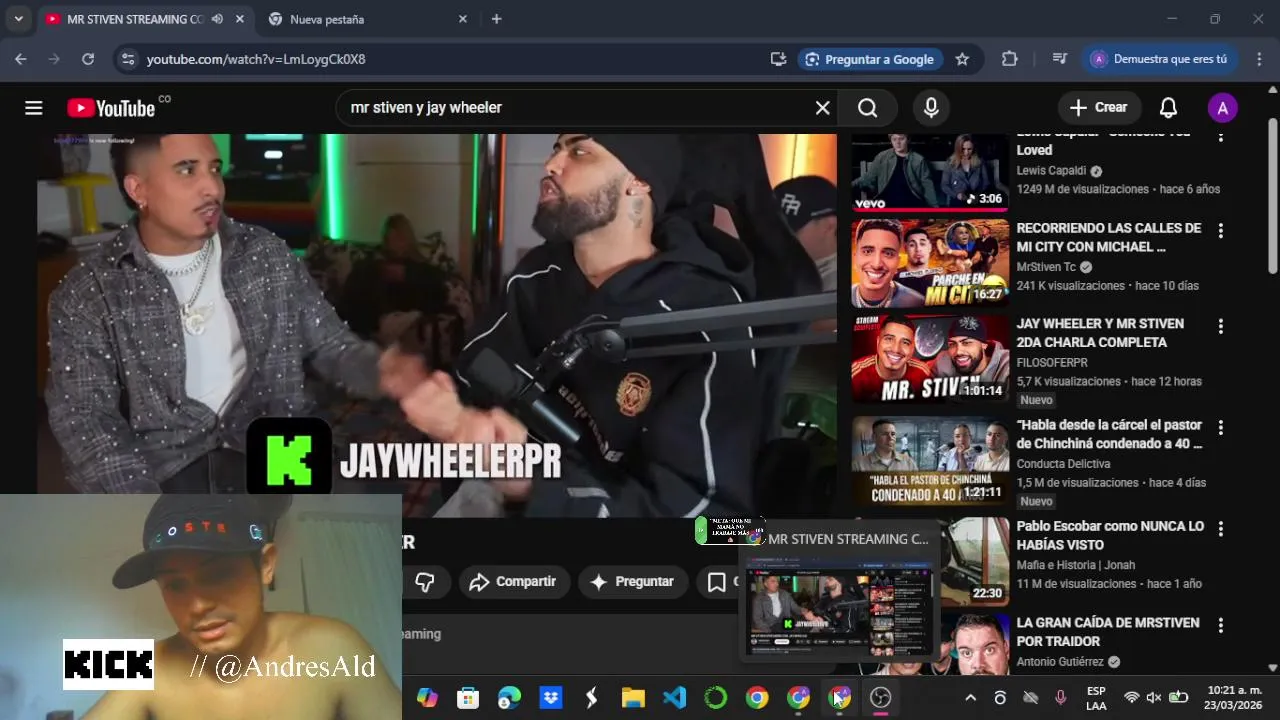Open Lewis Capaldi video thumbnail
Viewport: 1280px width, 720px height.
(x=930, y=172)
